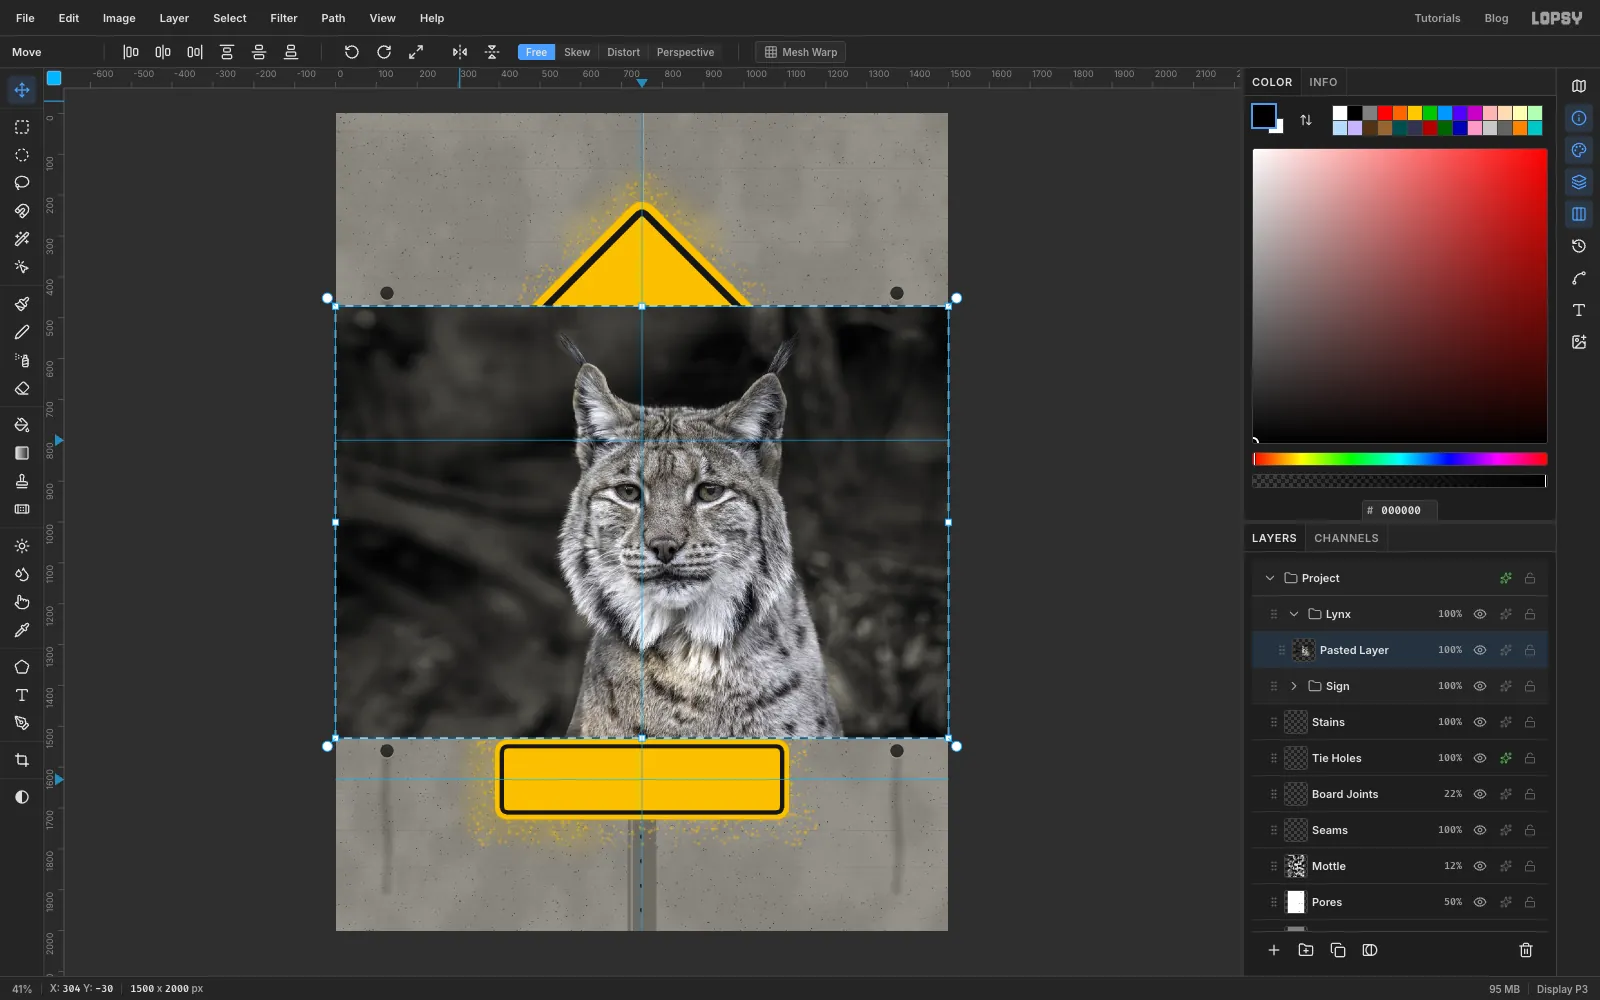The height and width of the screenshot is (1000, 1600).
Task: Choose the magic wand tool
Action: (22, 239)
